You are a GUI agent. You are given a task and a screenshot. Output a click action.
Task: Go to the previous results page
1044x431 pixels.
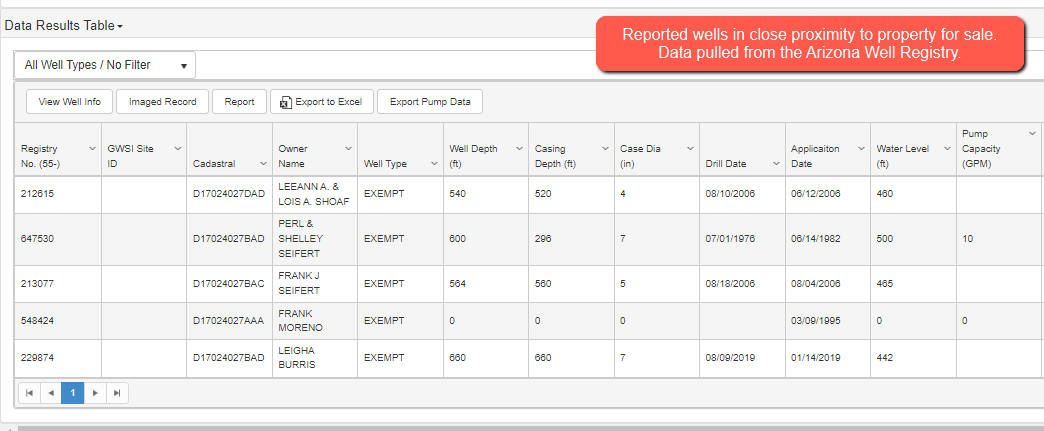(x=51, y=393)
